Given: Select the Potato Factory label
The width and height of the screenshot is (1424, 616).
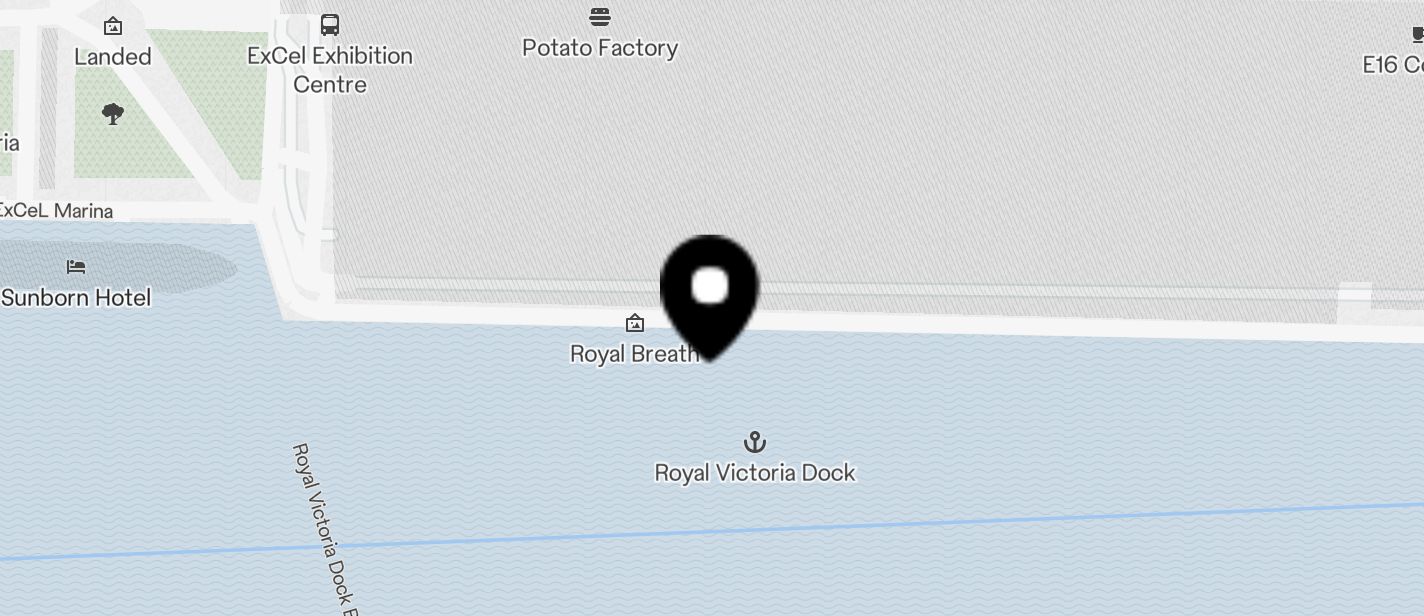Looking at the screenshot, I should pyautogui.click(x=600, y=48).
